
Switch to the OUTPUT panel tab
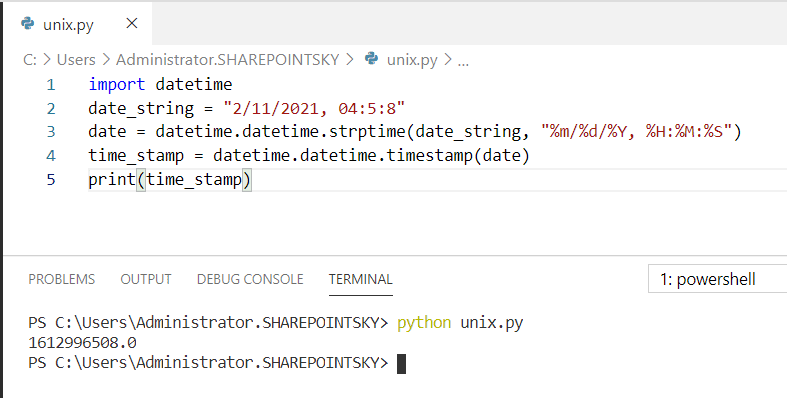click(146, 279)
